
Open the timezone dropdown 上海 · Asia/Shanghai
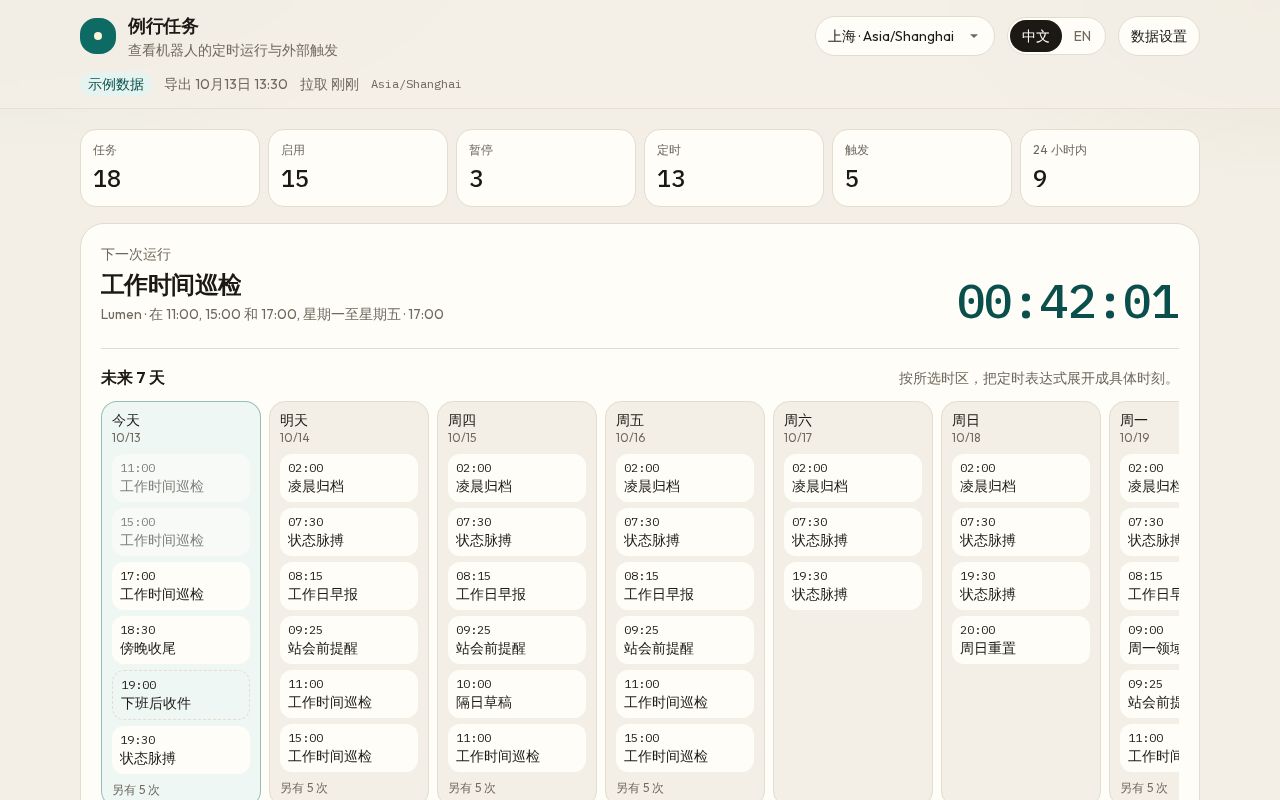(x=904, y=36)
